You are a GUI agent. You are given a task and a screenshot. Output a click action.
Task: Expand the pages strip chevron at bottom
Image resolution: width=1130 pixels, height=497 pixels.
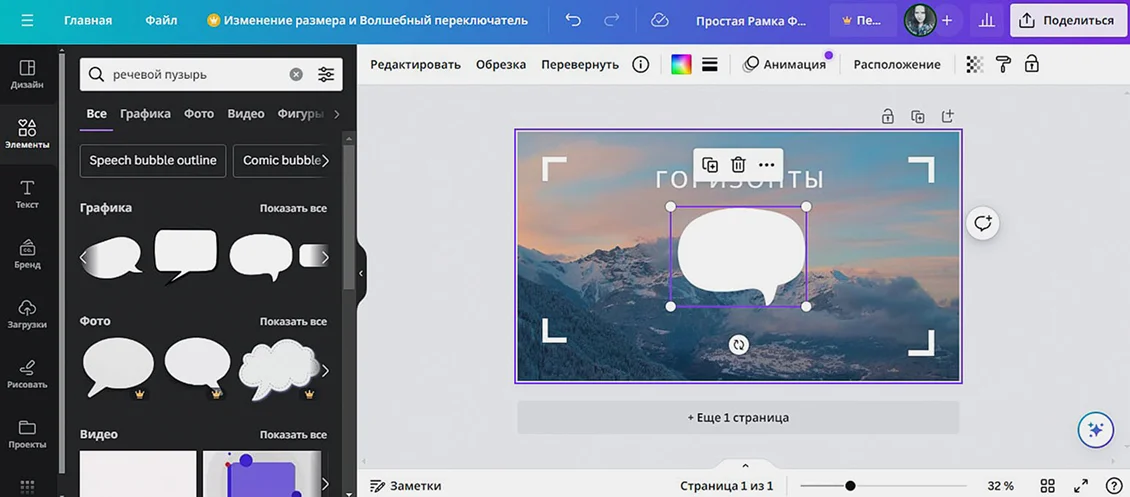745,466
